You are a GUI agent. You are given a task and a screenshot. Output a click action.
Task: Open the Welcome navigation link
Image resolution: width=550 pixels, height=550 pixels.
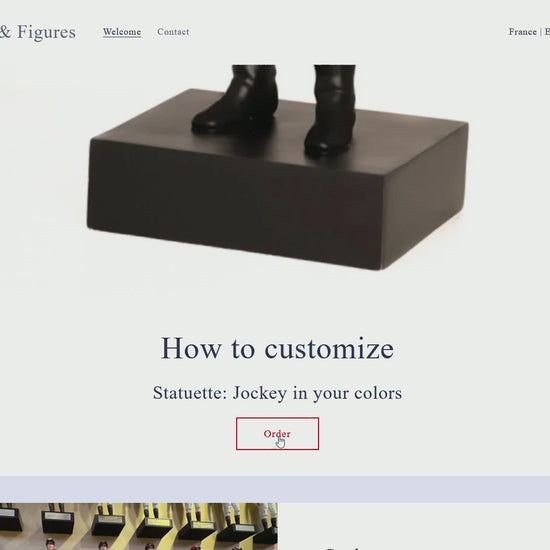(122, 32)
